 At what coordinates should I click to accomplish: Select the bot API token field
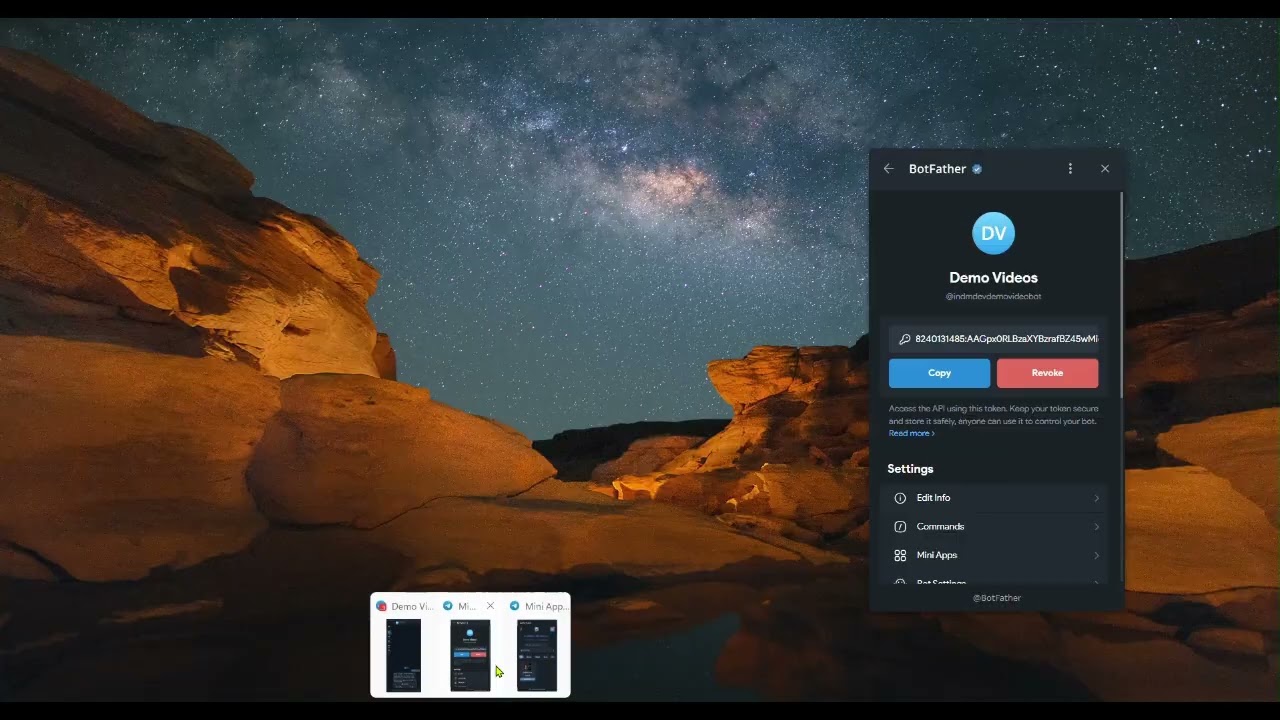click(994, 339)
